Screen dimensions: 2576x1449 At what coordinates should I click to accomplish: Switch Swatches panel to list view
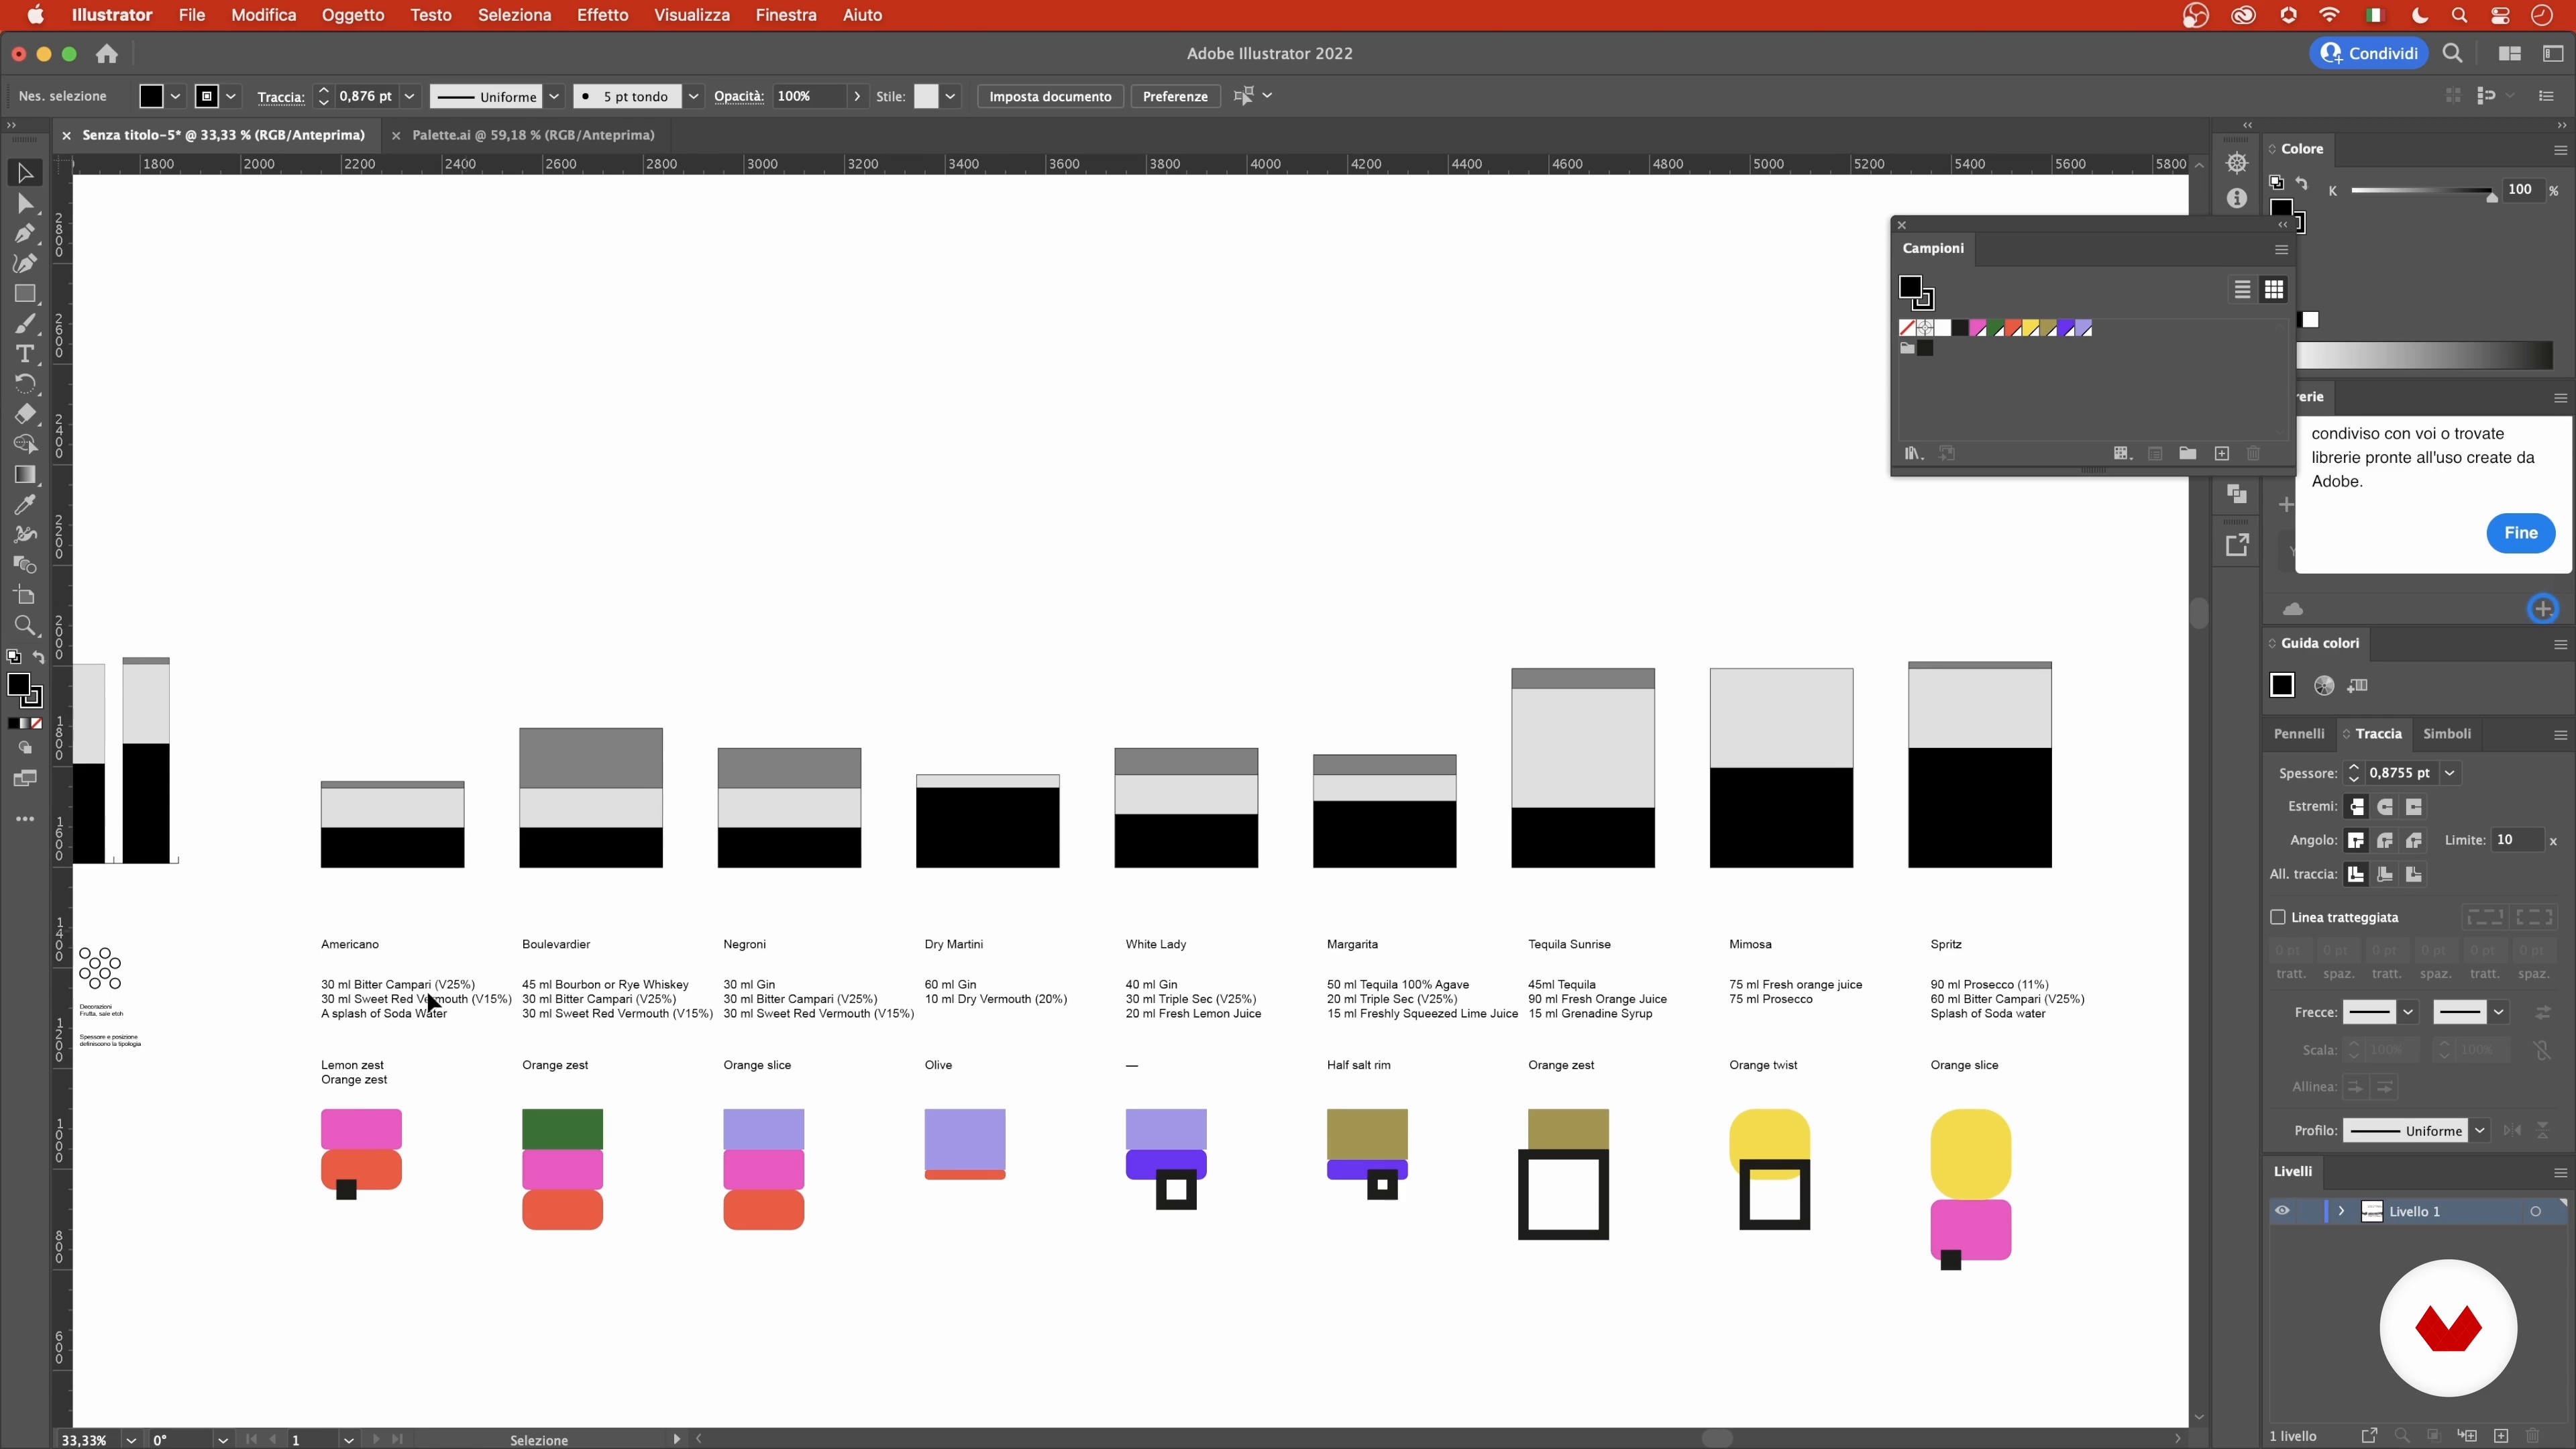tap(2242, 290)
